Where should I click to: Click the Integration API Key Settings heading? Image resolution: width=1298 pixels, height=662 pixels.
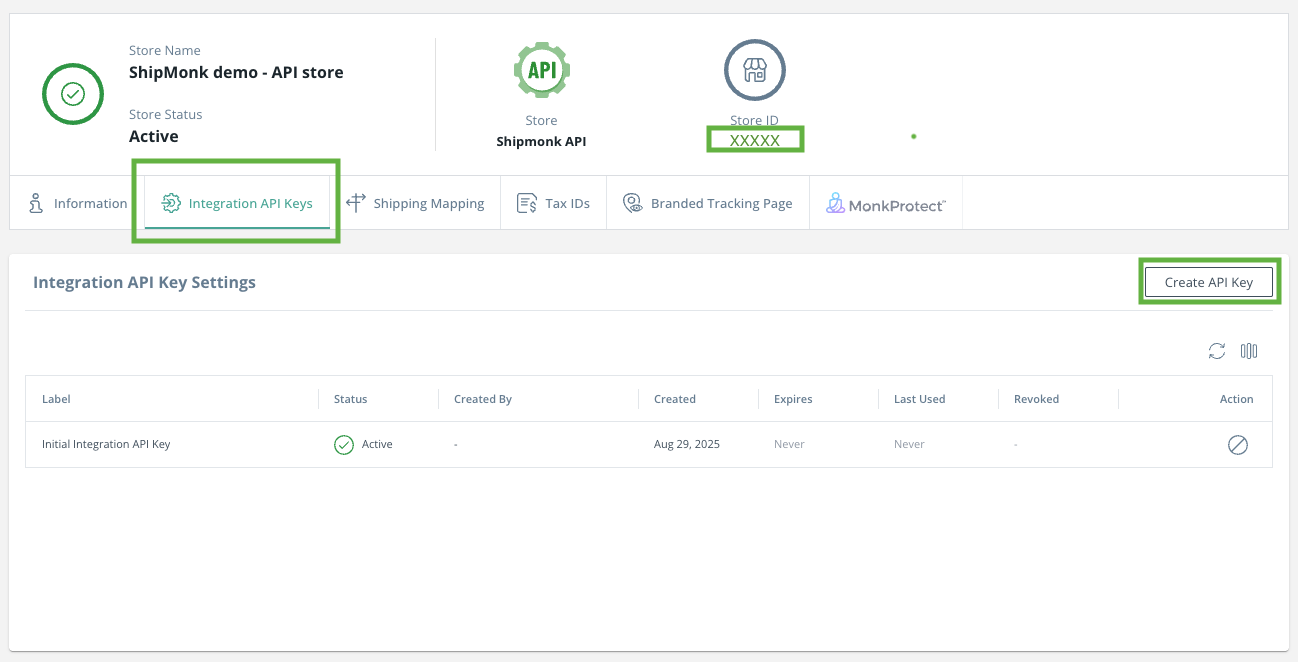coord(144,282)
